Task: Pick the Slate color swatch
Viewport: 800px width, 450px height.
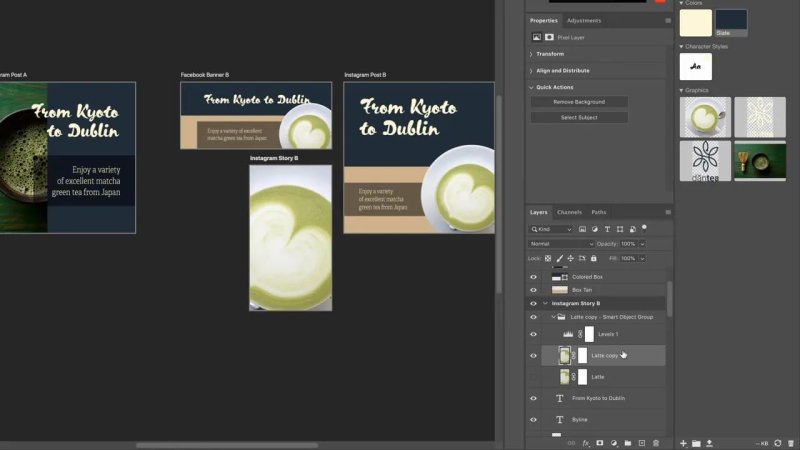Action: tap(731, 23)
